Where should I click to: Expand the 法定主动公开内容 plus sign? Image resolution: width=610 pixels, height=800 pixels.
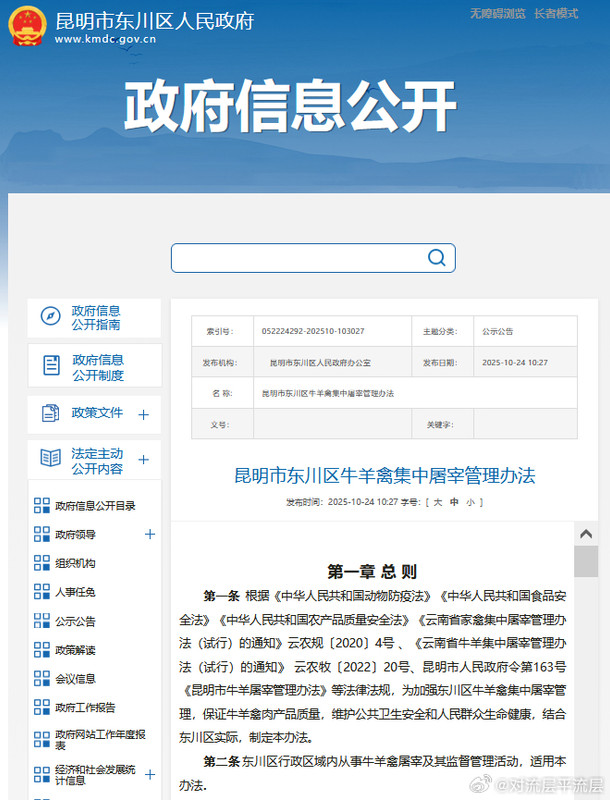pyautogui.click(x=144, y=460)
